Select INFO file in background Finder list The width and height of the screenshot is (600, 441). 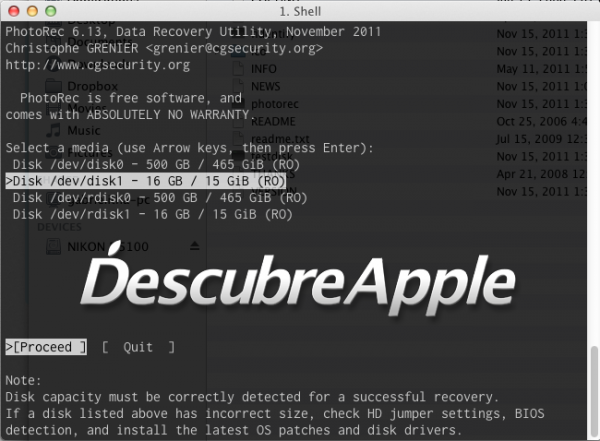point(264,69)
